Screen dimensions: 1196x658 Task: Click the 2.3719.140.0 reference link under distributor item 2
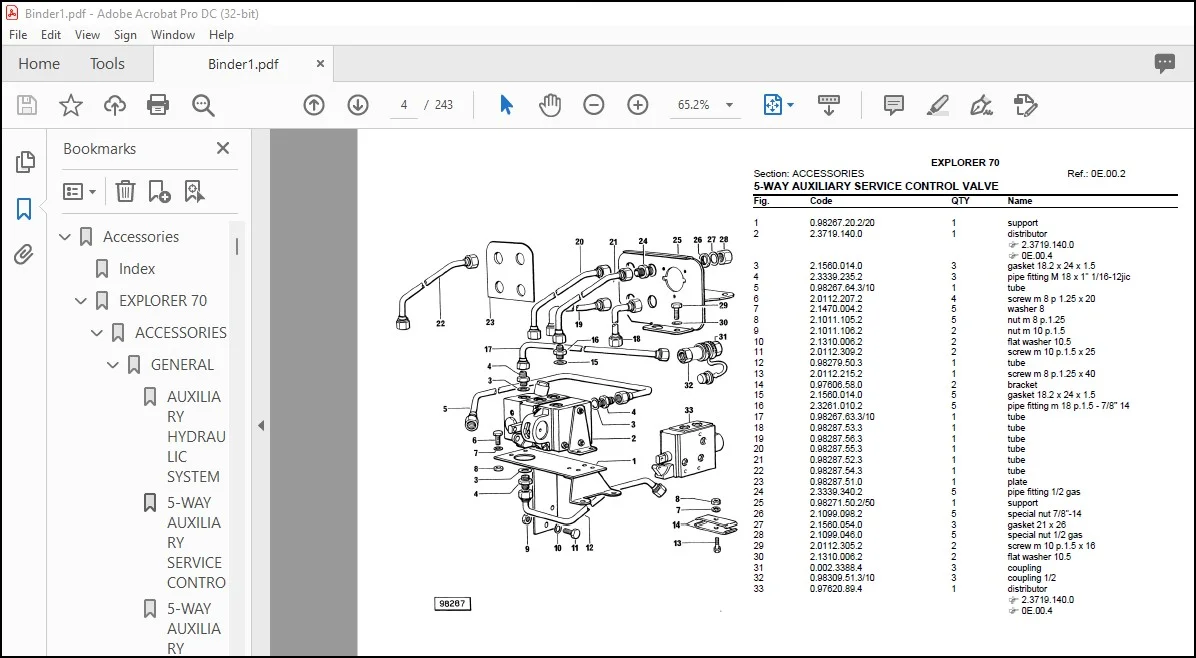coord(1047,245)
